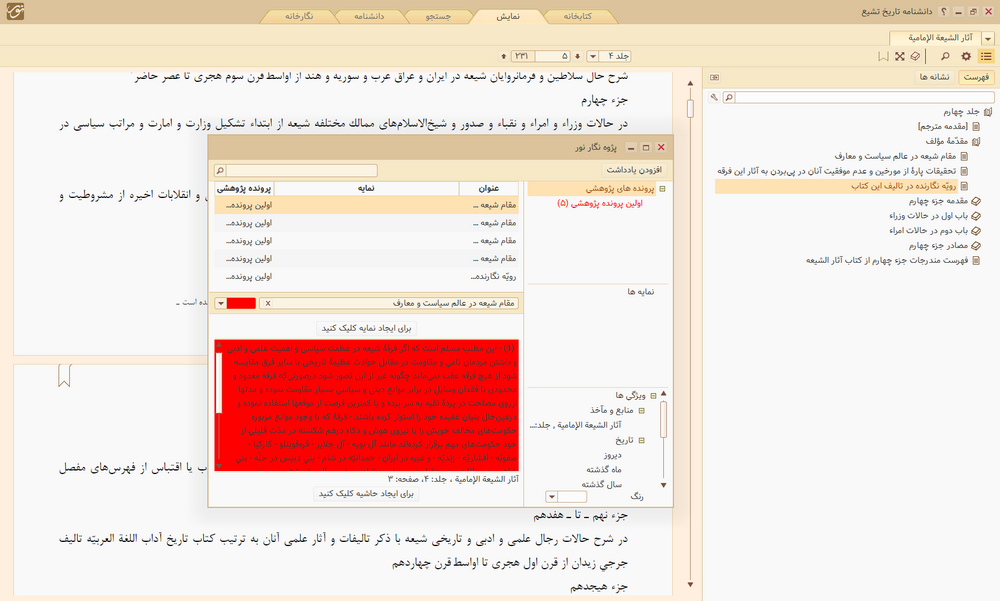
Task: Select '[مقدمه مترجم]' in index
Action: coord(943,126)
